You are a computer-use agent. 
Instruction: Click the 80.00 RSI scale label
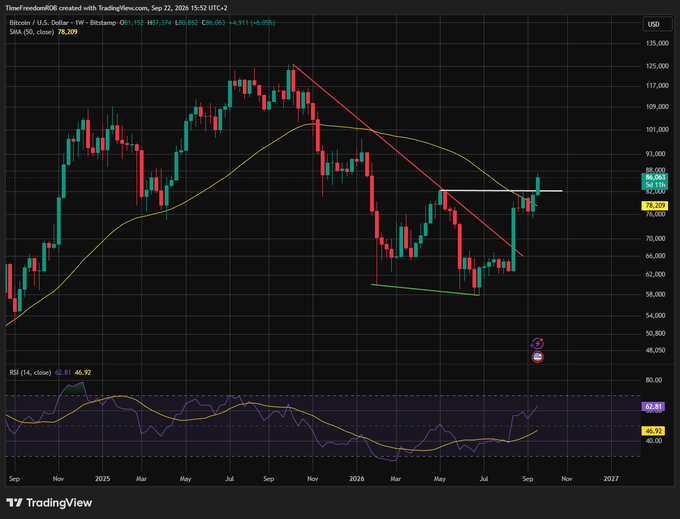coord(654,380)
